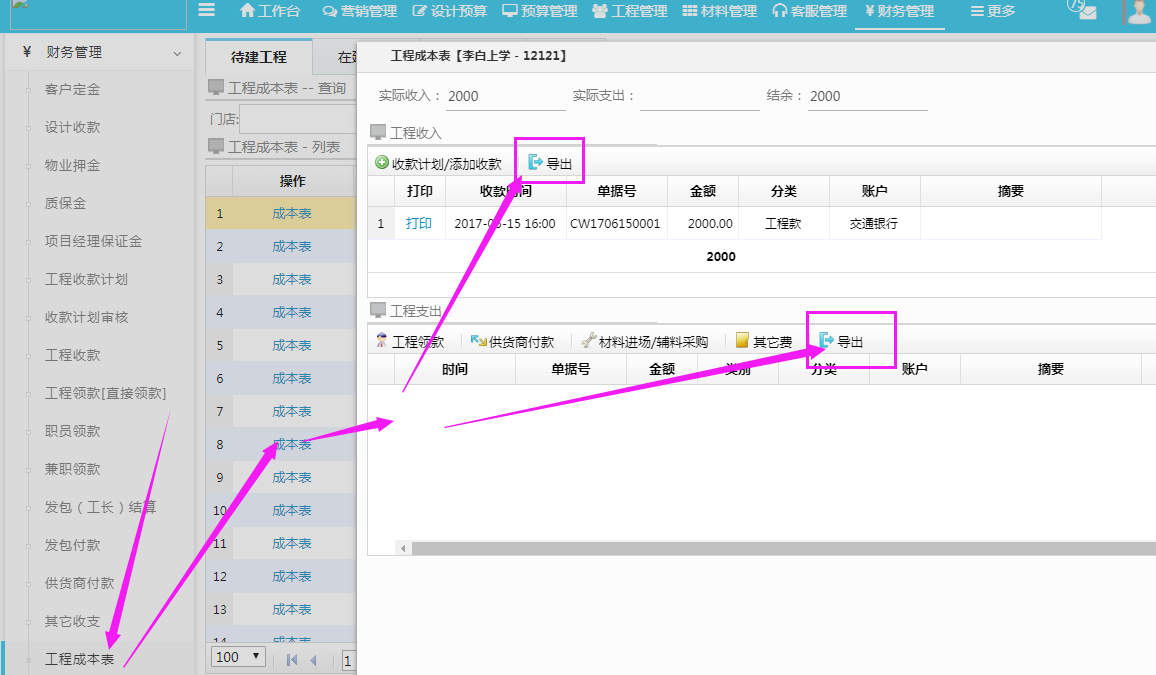The height and width of the screenshot is (675, 1156).
Task: Click inside the 实际支出 input field
Action: 700,96
